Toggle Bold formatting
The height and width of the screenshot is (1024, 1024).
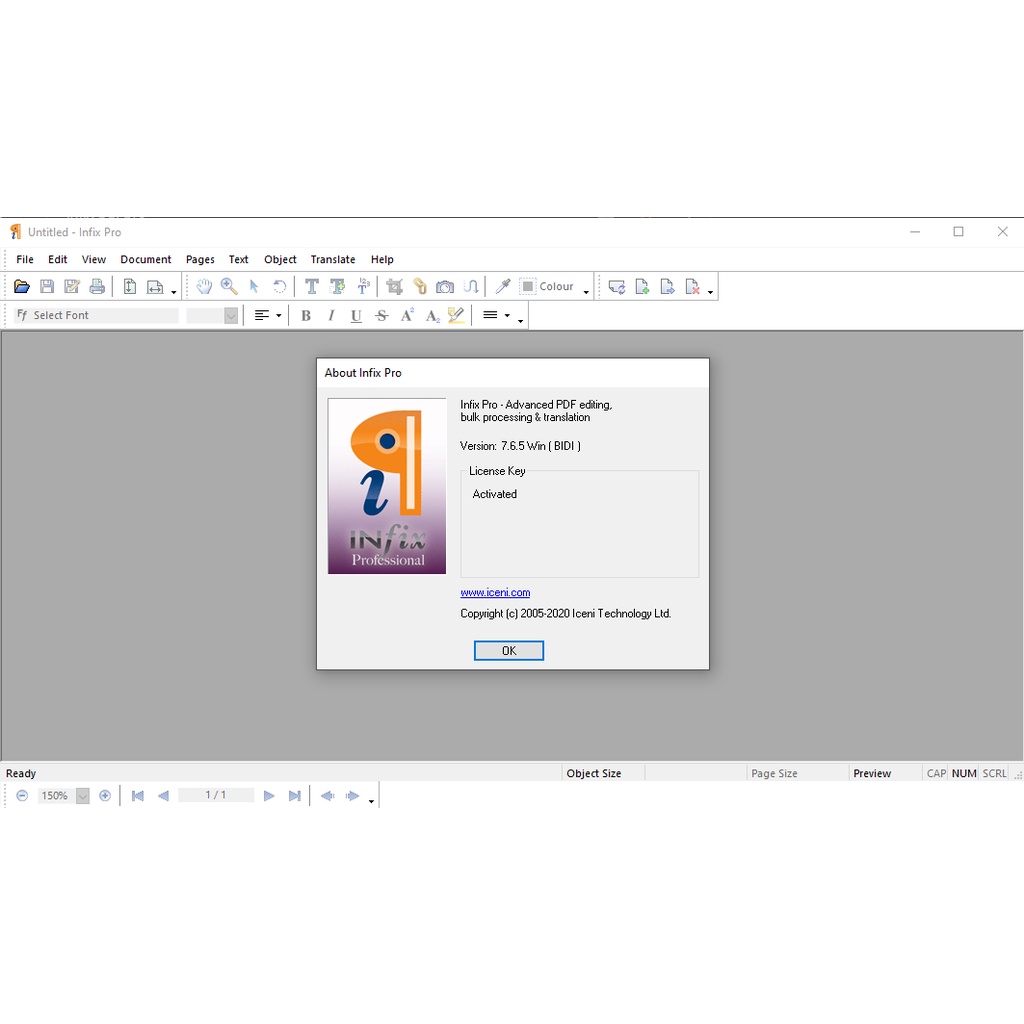coord(306,315)
